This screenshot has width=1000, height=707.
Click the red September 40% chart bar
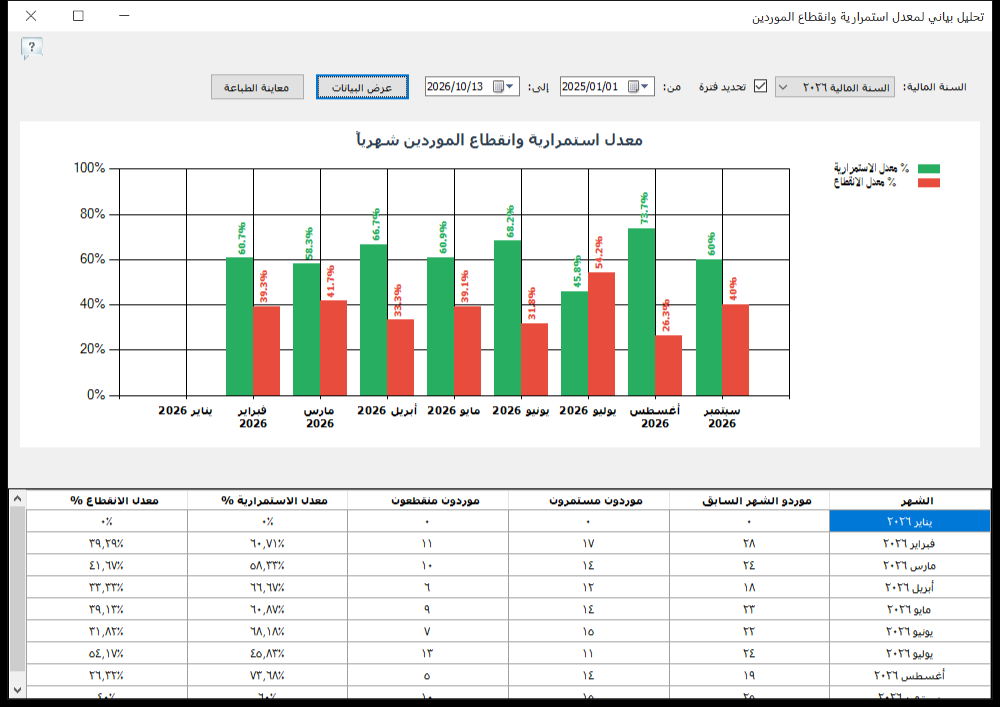(x=735, y=350)
